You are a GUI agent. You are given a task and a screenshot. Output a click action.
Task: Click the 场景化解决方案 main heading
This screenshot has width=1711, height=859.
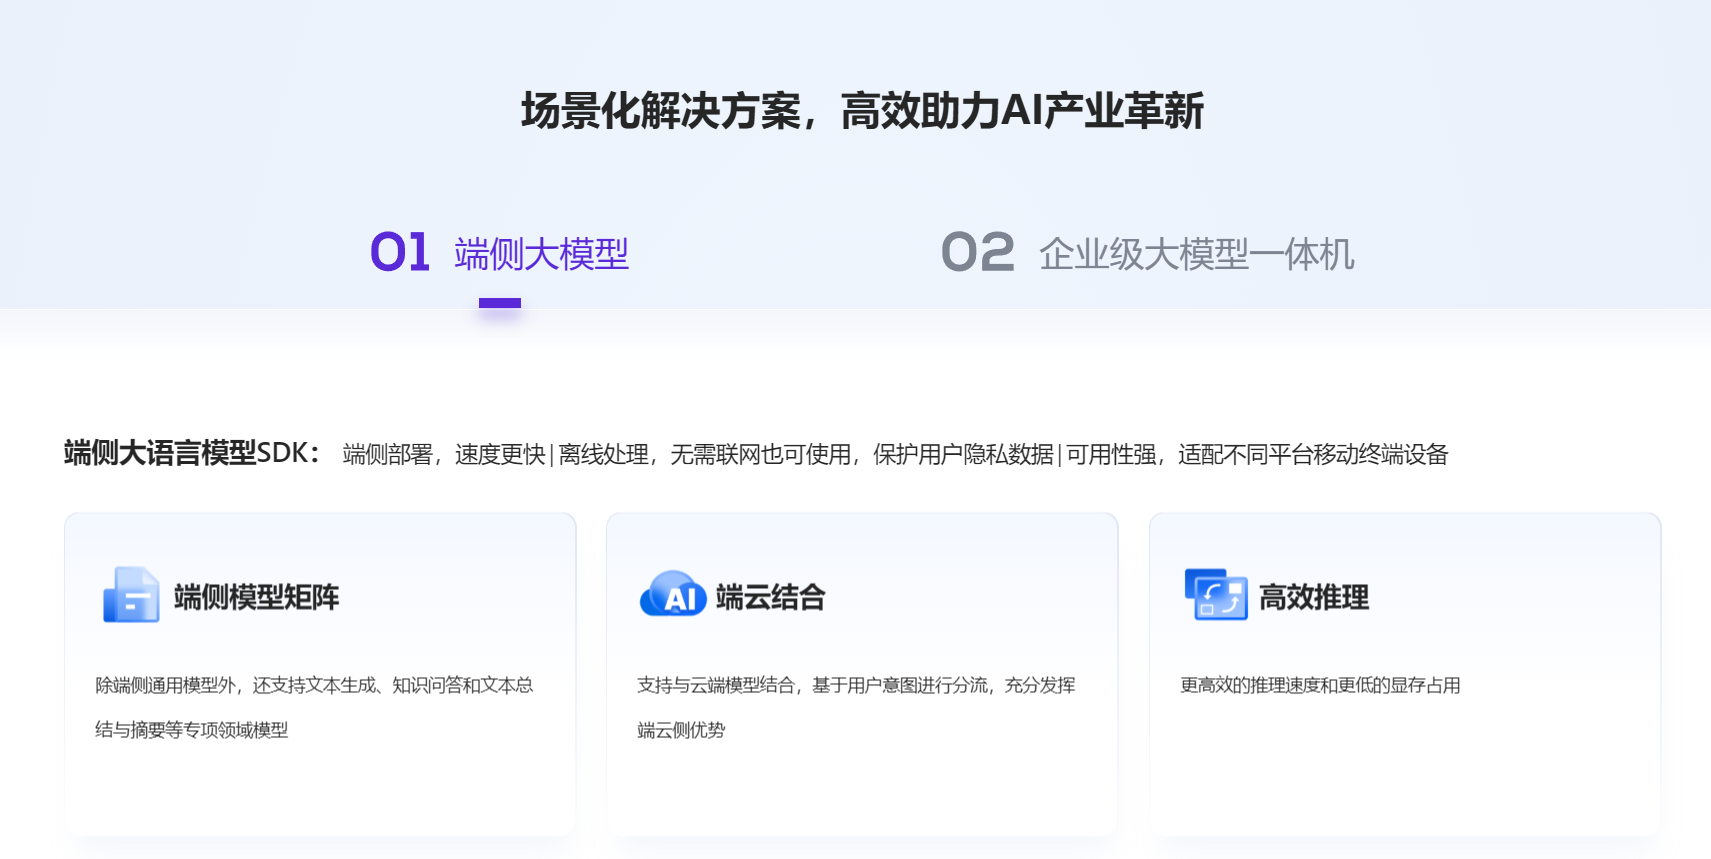[x=862, y=111]
